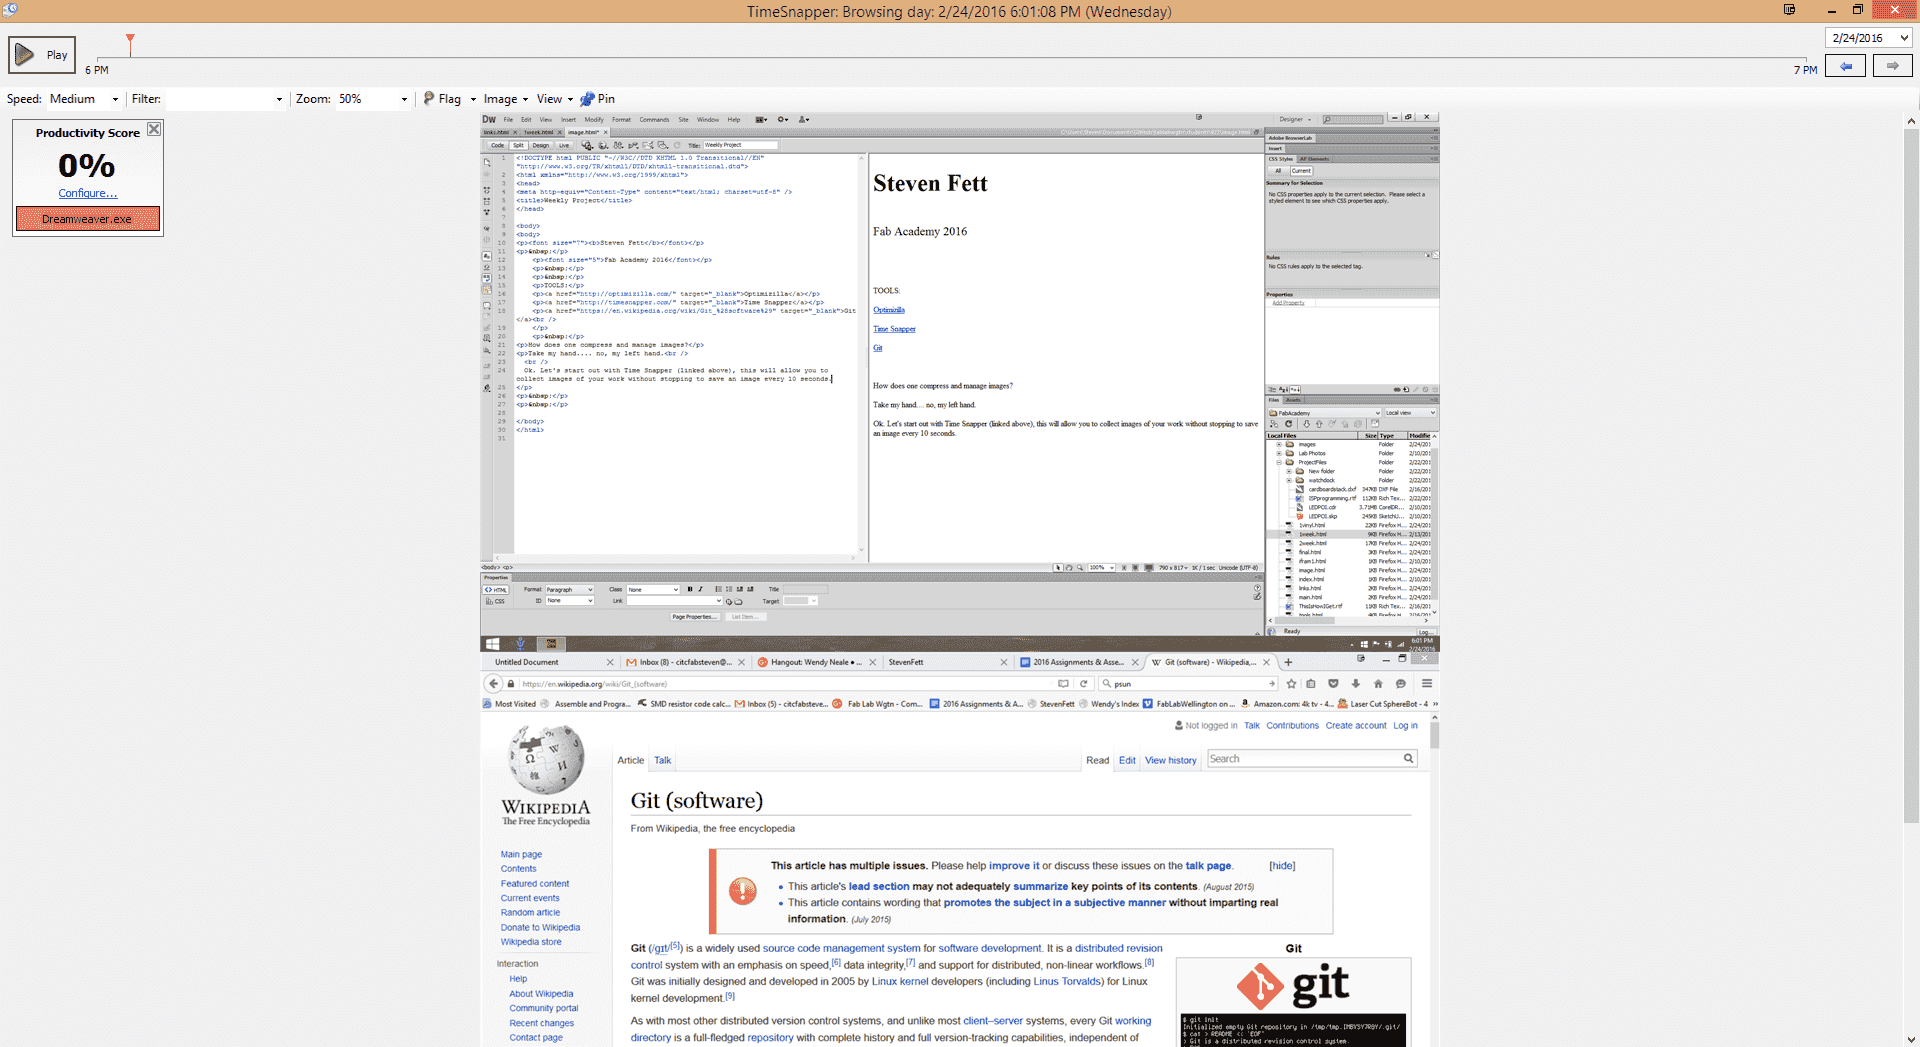This screenshot has height=1047, width=1920.
Task: Click Page Properties... button
Action: [694, 617]
